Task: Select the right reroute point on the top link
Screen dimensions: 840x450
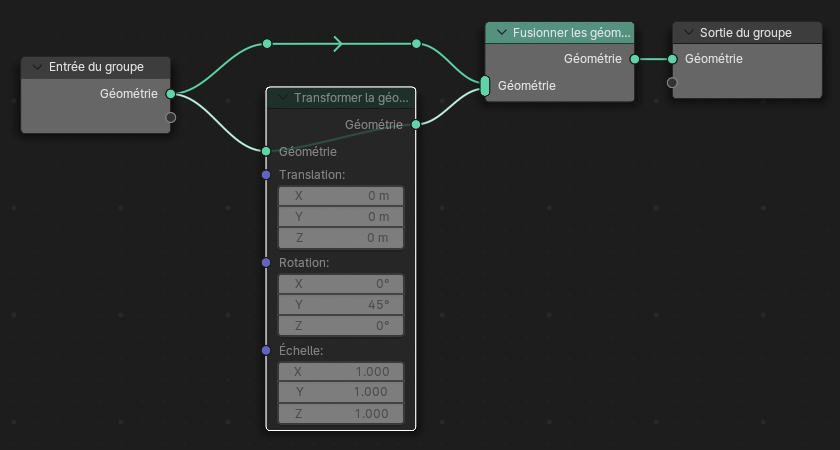Action: 416,44
